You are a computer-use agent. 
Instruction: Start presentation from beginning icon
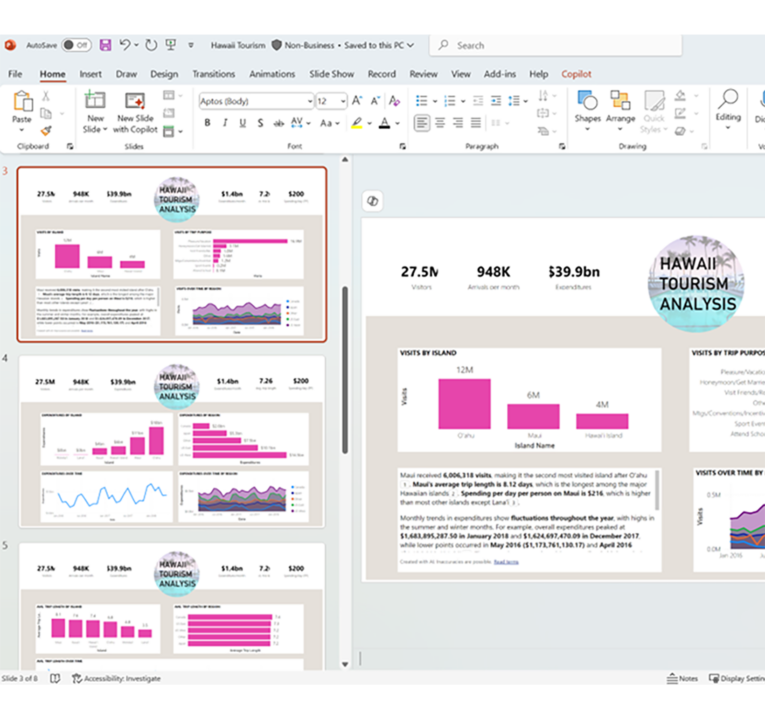coord(171,45)
